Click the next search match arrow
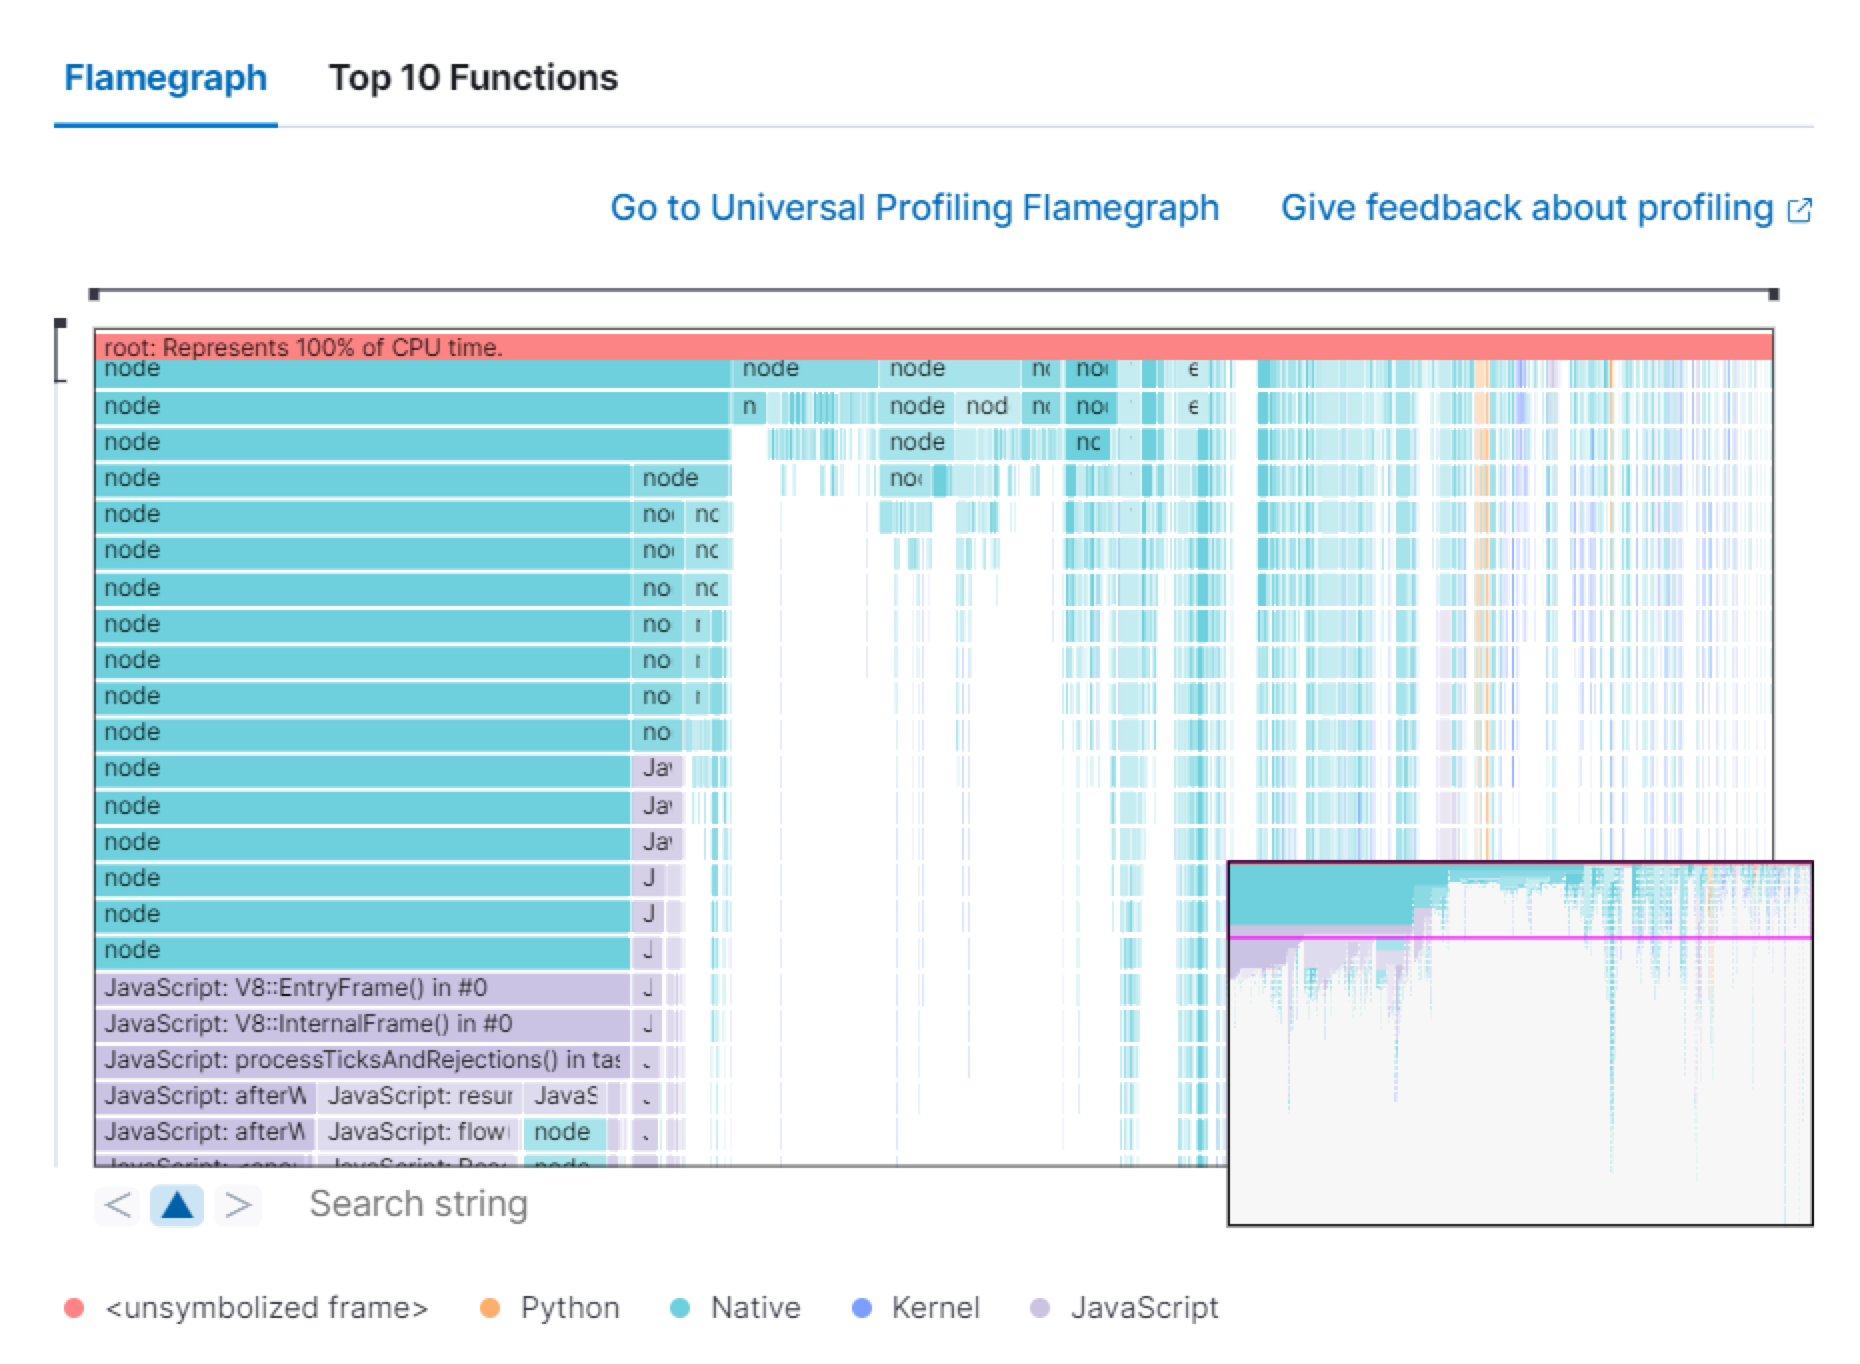Screen dimensions: 1860x1364 tap(237, 1205)
